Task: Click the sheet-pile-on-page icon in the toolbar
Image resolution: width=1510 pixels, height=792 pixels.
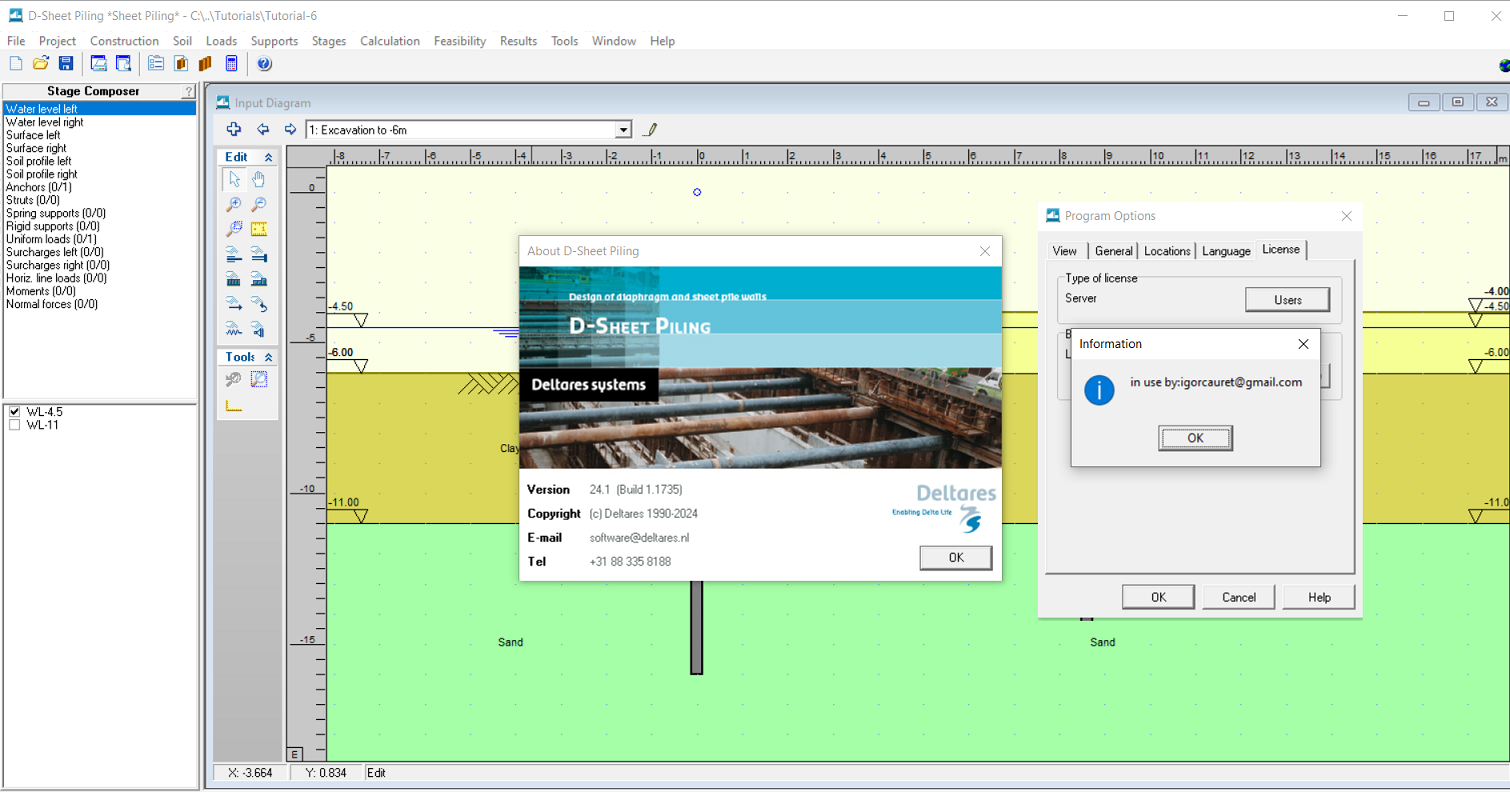Action: (181, 64)
